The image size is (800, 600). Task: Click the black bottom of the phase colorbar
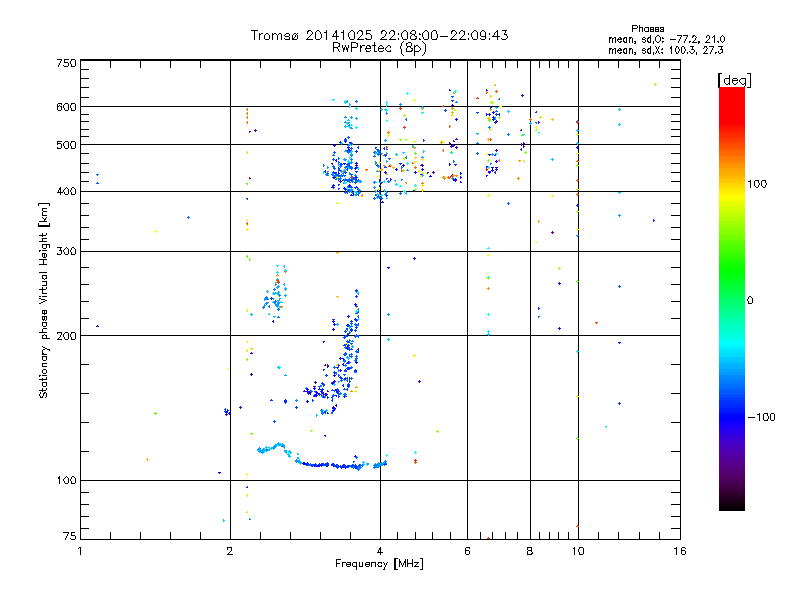click(732, 504)
